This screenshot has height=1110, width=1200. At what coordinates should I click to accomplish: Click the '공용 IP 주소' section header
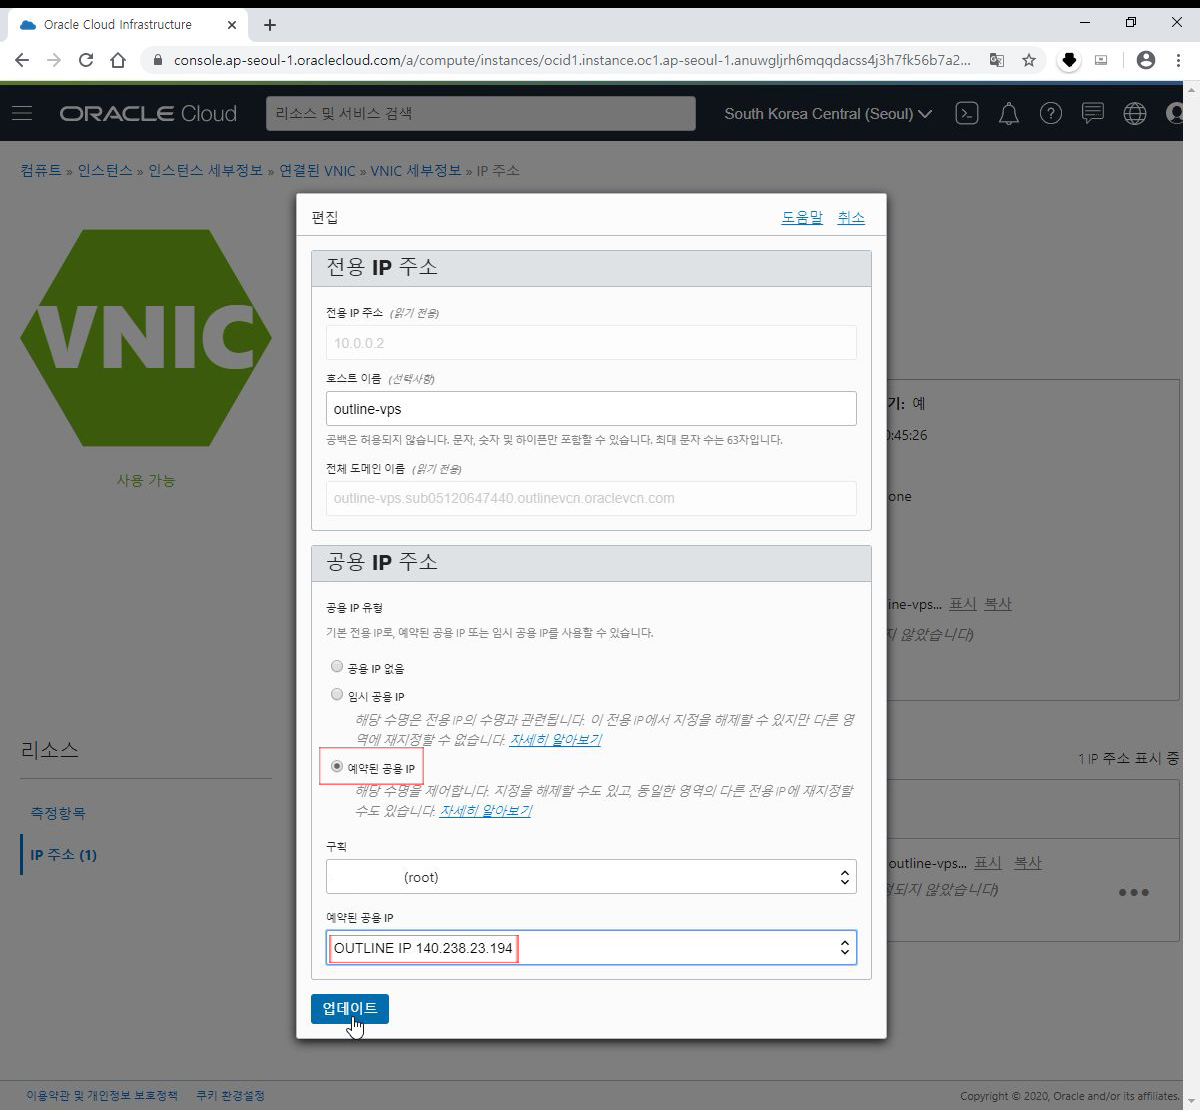(591, 562)
